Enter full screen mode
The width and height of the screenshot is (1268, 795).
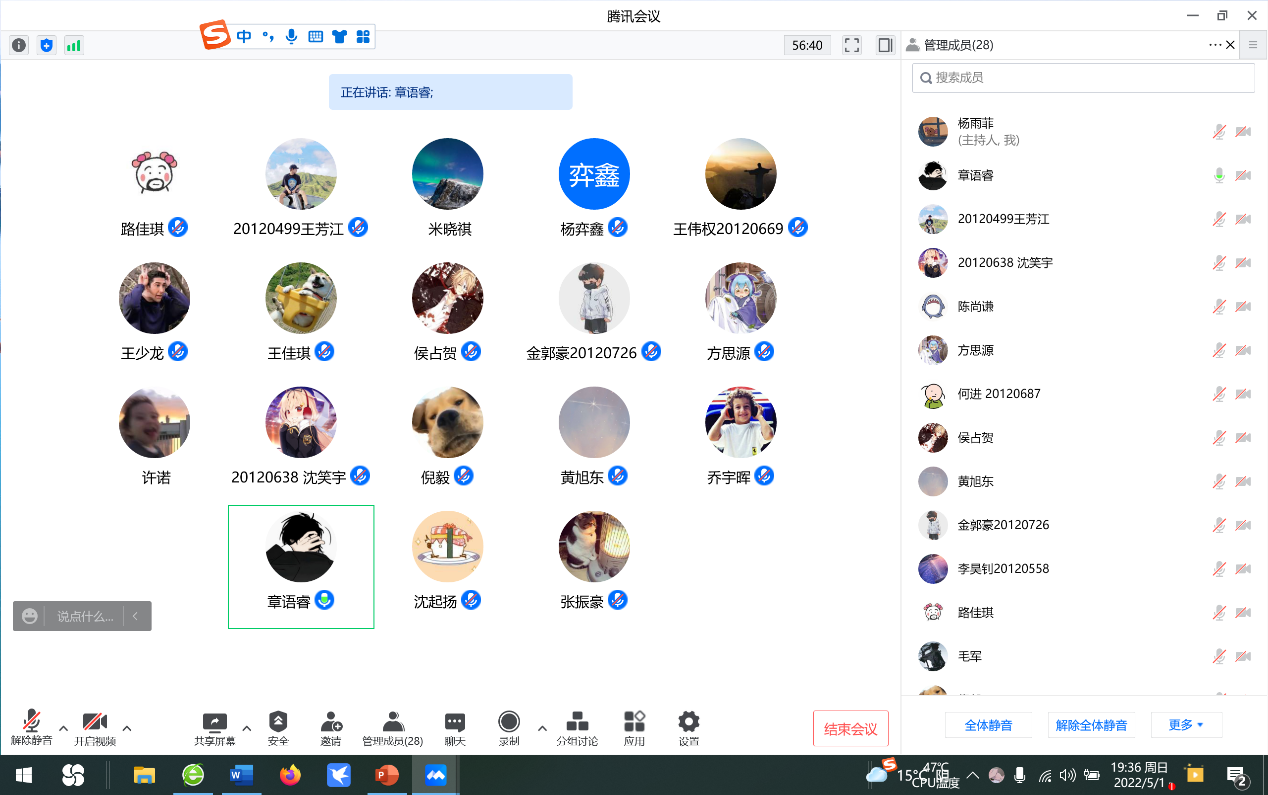point(852,45)
